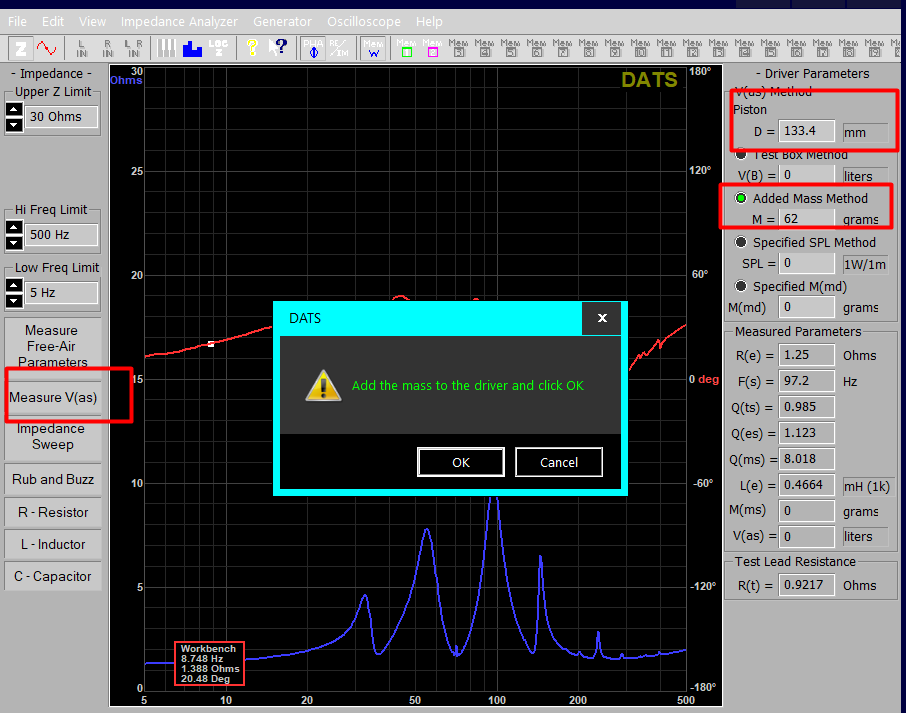The image size is (906, 713).
Task: Click the R - Resistor button
Action: [53, 512]
